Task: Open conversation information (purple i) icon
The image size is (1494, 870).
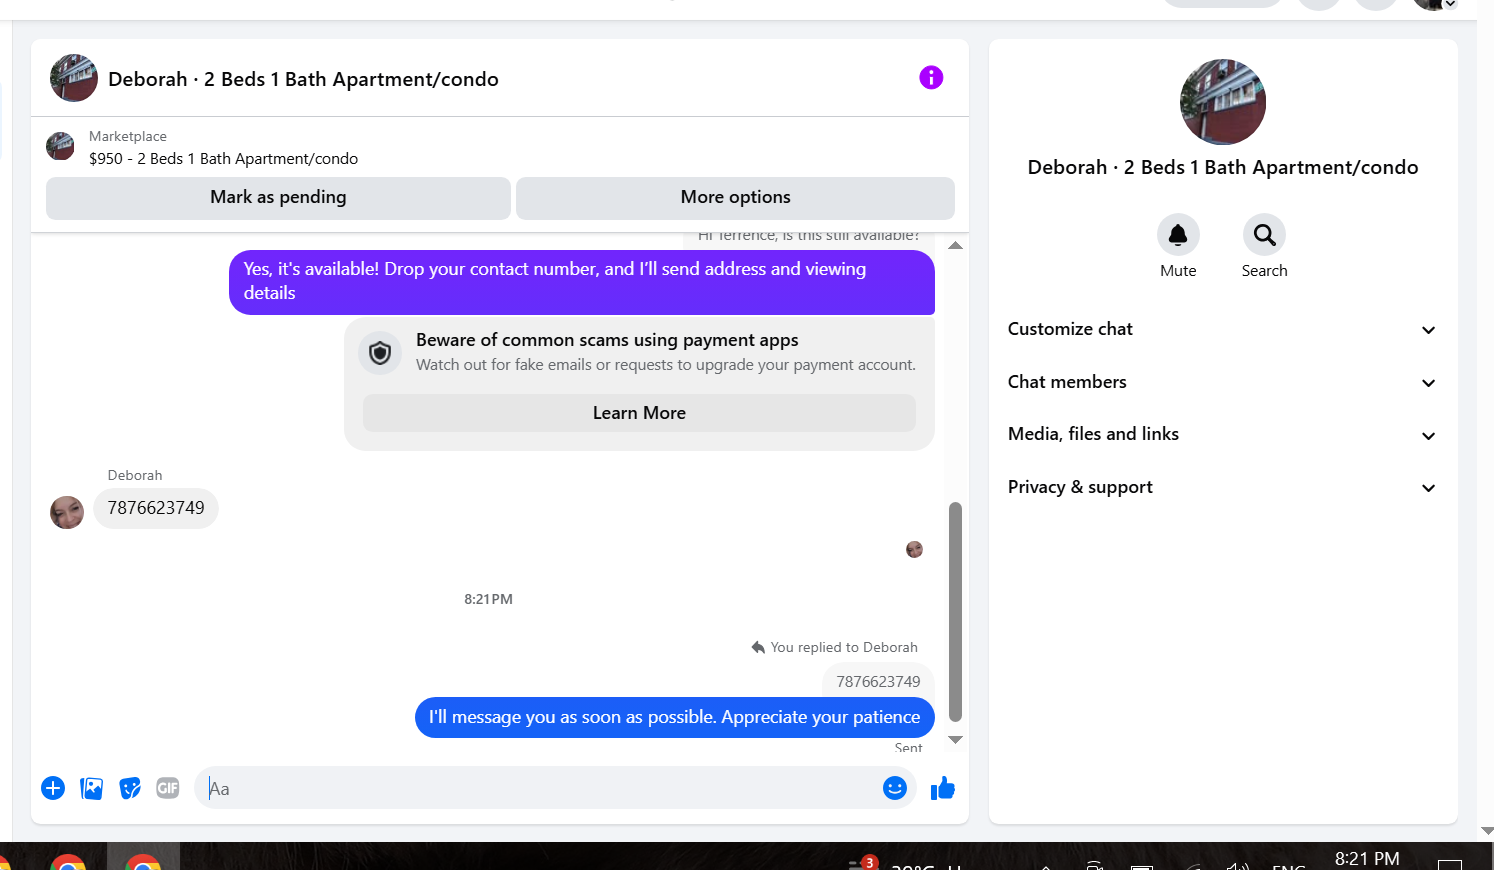Action: pyautogui.click(x=931, y=77)
